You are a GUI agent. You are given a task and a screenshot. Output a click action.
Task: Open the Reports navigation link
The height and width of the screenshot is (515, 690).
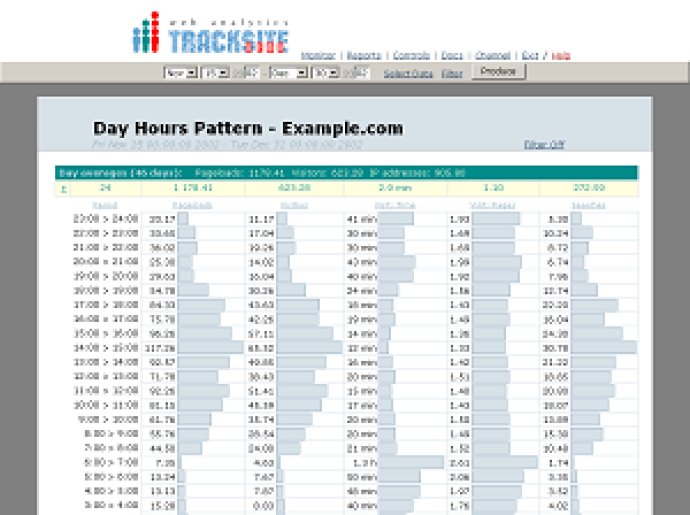(x=364, y=55)
